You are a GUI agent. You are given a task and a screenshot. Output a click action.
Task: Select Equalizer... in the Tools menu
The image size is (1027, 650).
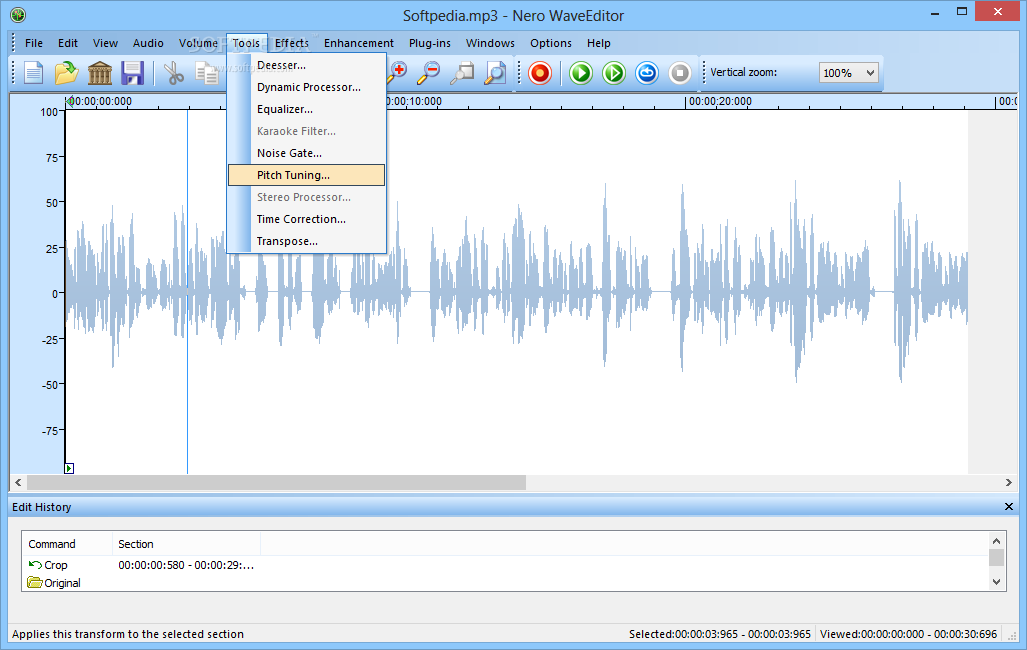pyautogui.click(x=307, y=109)
